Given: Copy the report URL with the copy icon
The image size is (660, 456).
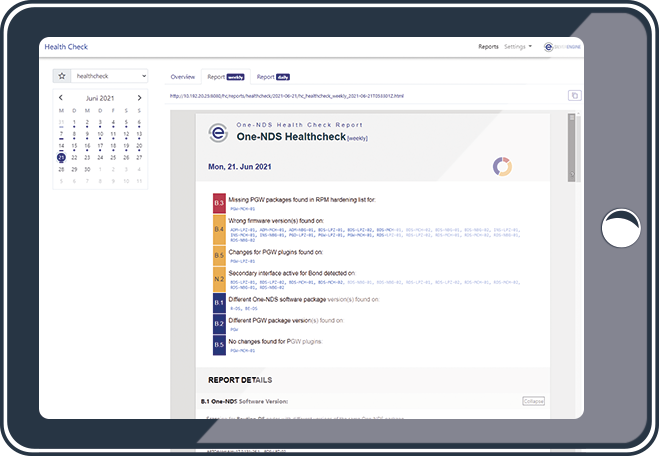Looking at the screenshot, I should [575, 96].
